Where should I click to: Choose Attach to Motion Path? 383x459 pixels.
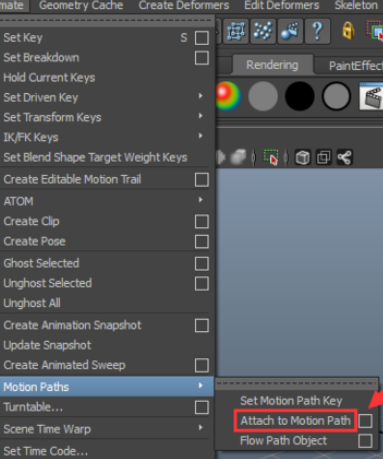tap(295, 421)
